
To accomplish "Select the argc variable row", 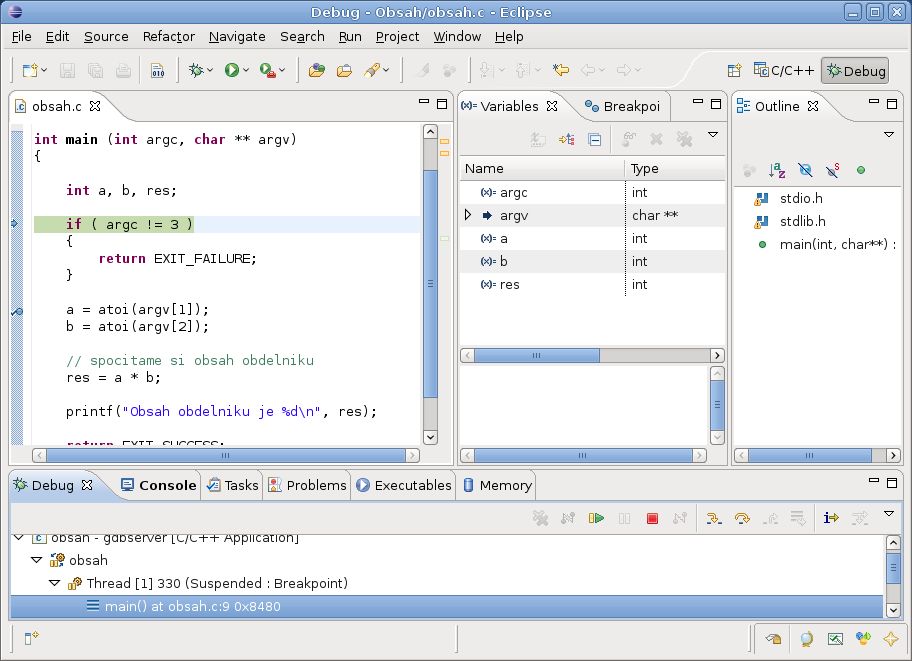I will click(x=593, y=193).
